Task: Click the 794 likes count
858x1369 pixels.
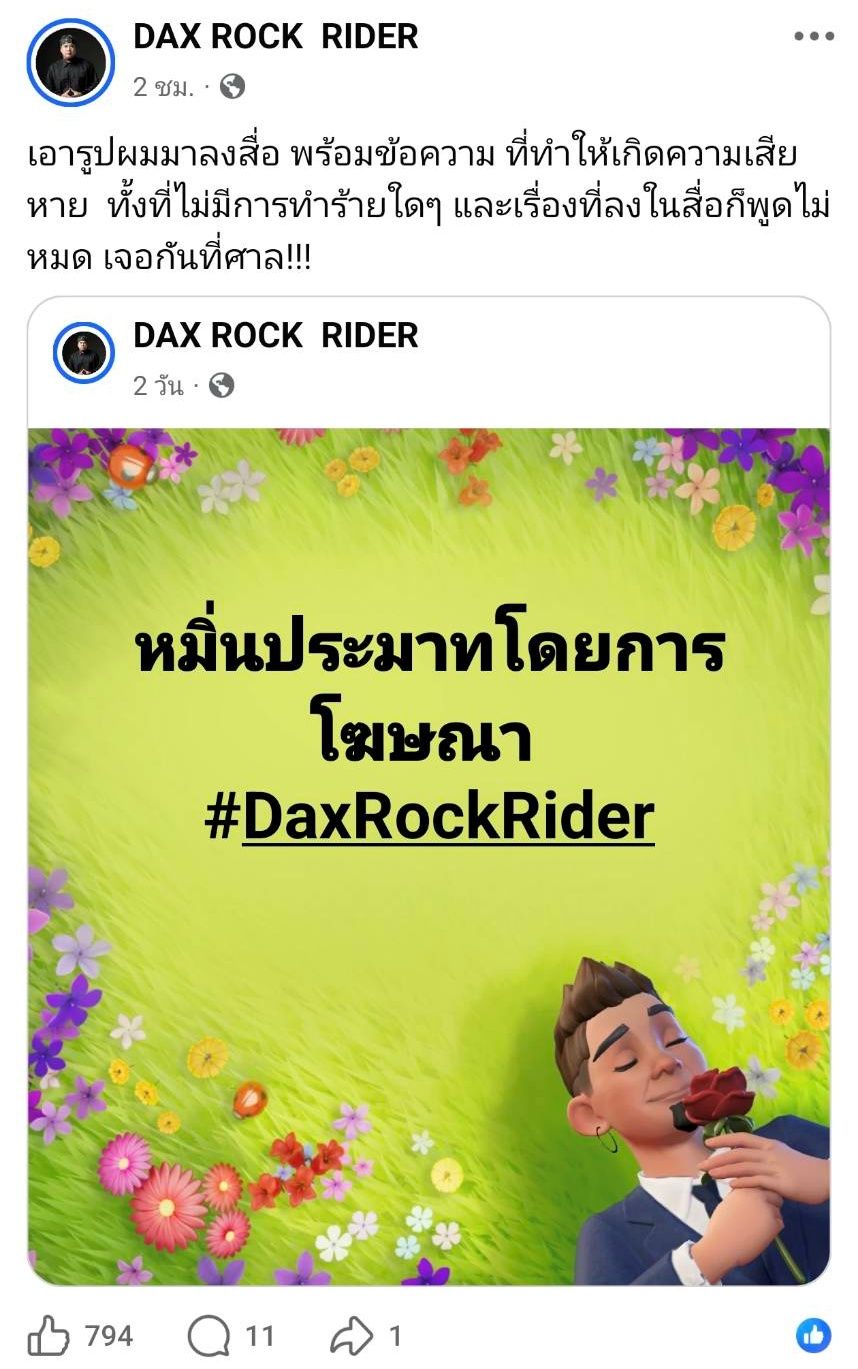Action: click(109, 1336)
